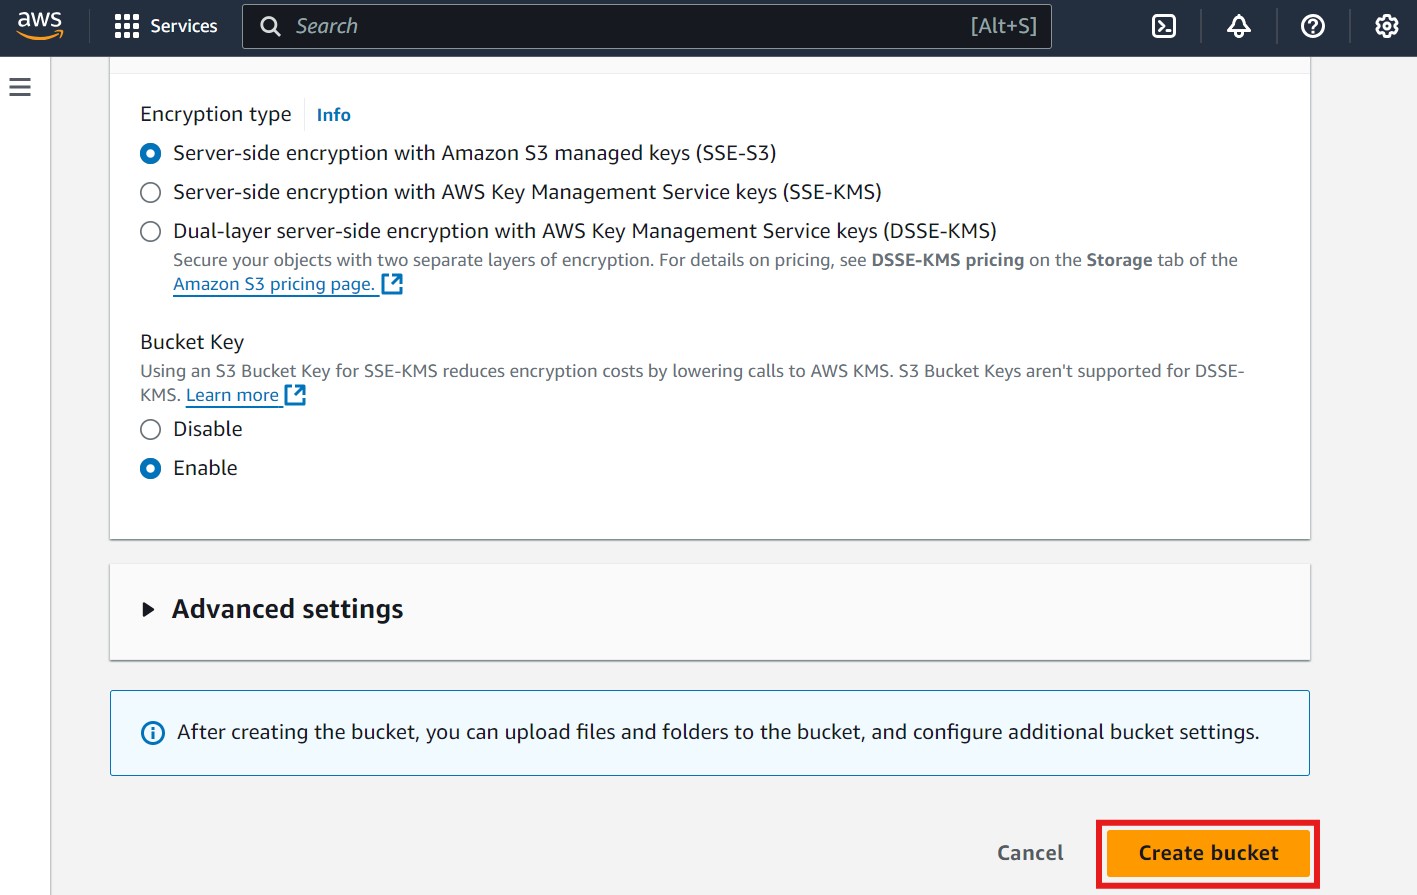Select SSE-KMS encryption type
Viewport: 1417px width, 895px height.
(150, 192)
